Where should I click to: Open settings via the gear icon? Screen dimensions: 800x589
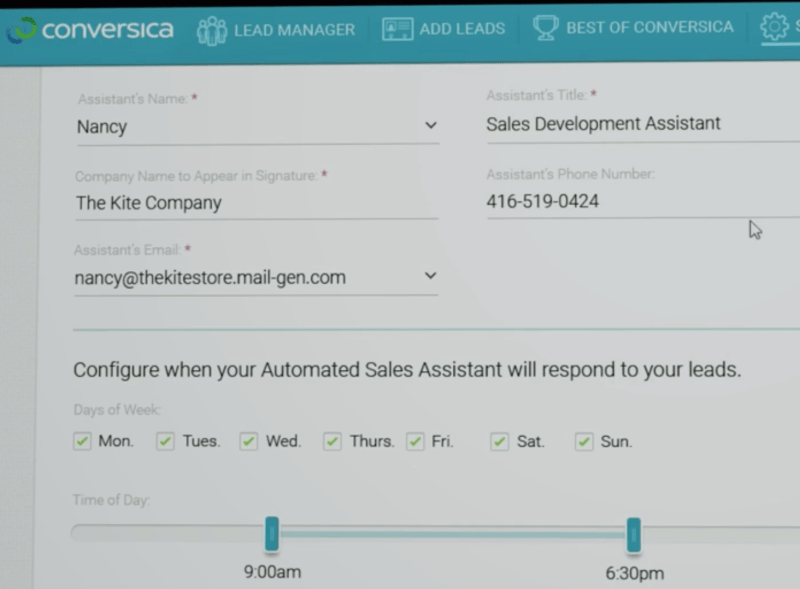(x=774, y=28)
